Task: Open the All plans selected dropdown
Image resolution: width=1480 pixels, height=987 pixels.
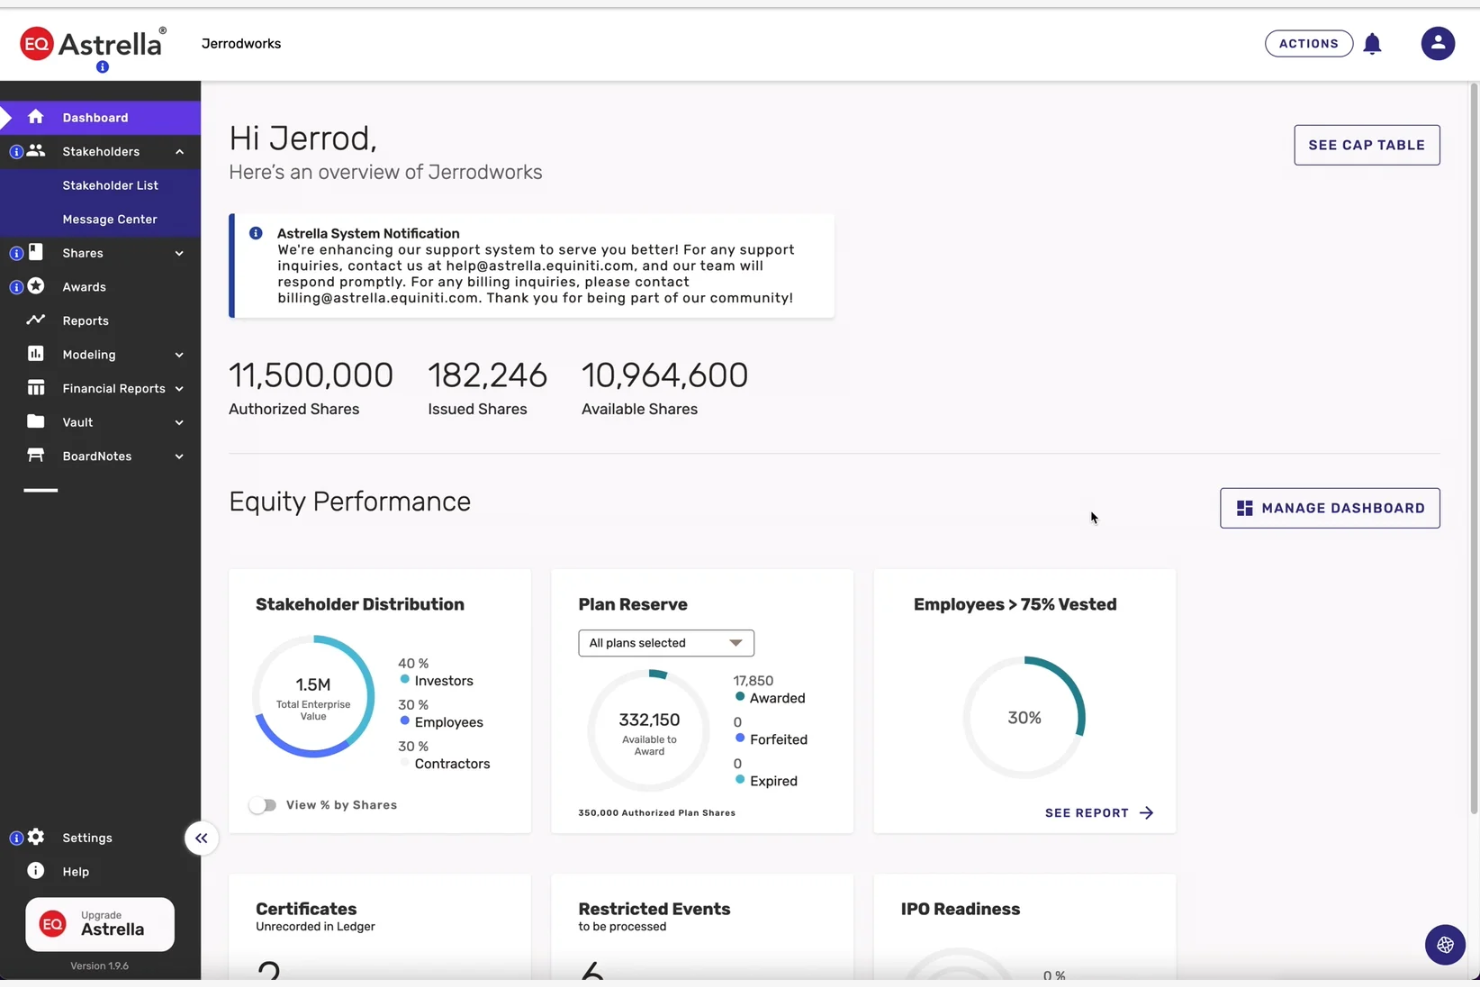Action: (665, 642)
